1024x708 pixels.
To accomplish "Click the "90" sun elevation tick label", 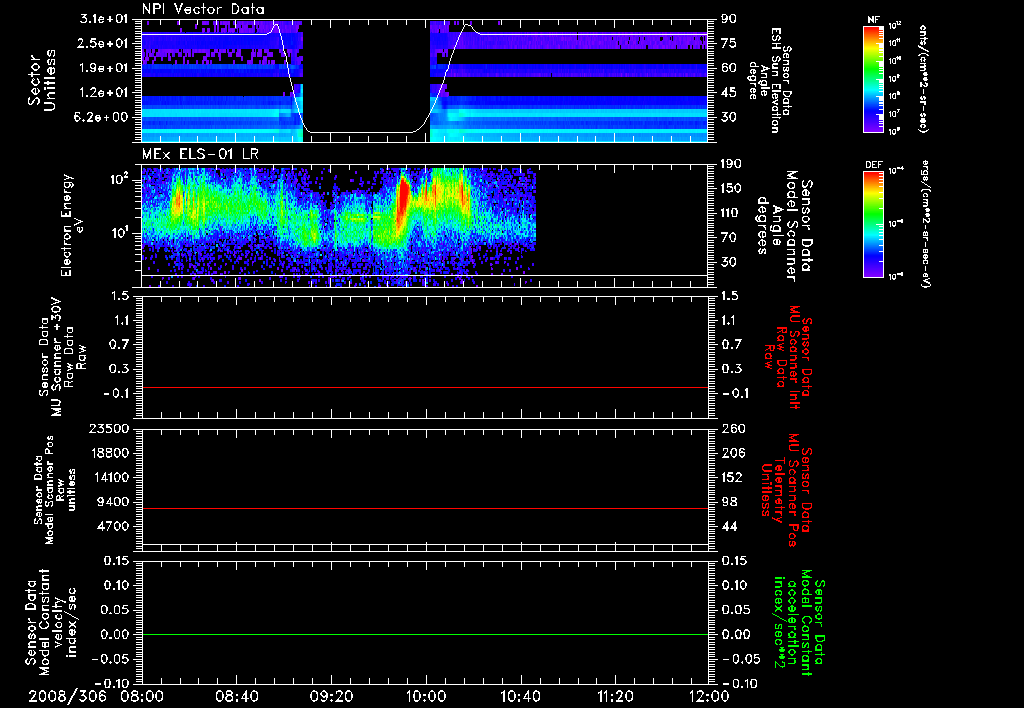I will (728, 19).
